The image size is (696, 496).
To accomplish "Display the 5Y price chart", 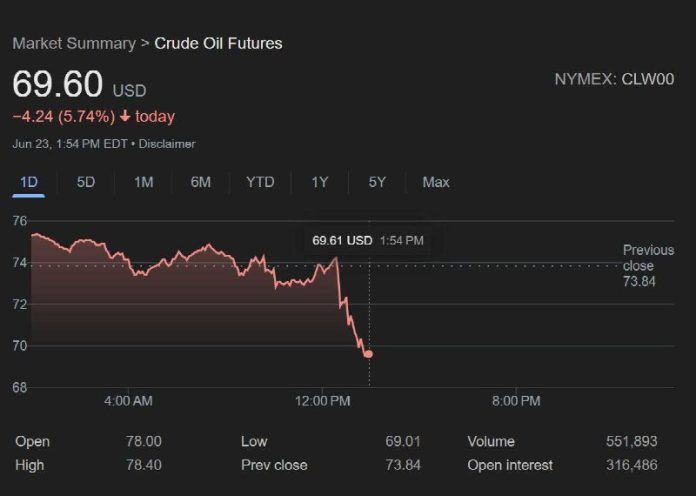I will 377,182.
